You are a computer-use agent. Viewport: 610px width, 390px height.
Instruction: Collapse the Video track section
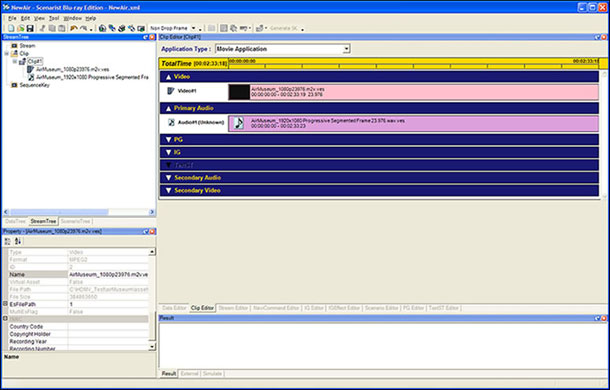[x=168, y=77]
